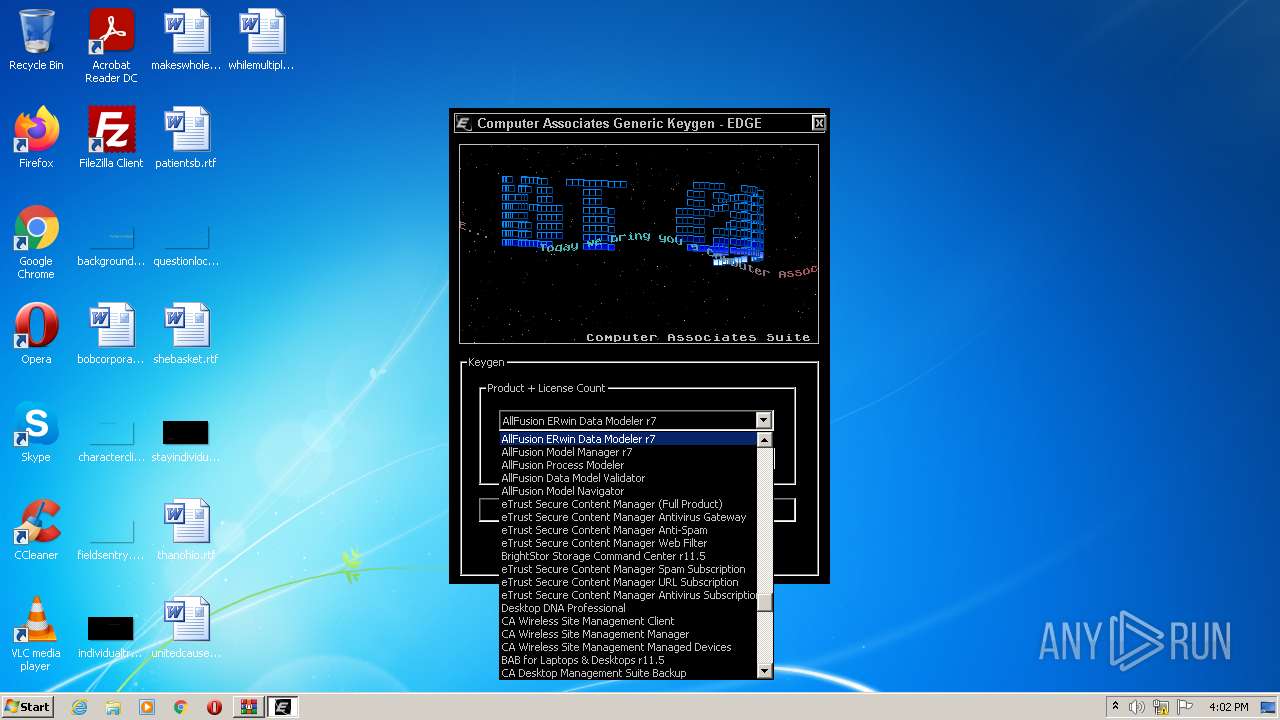Viewport: 1280px width, 720px height.
Task: Select CA Wireless Site Management Client
Action: click(x=628, y=621)
